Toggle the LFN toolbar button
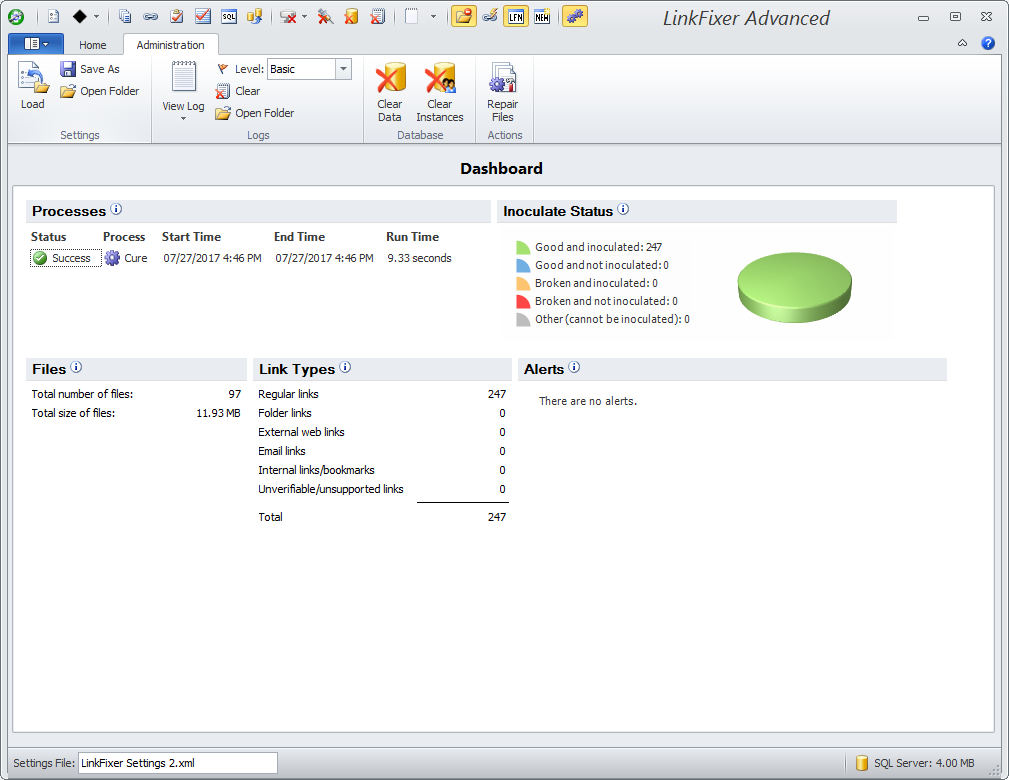Viewport: 1009px width, 780px height. pyautogui.click(x=516, y=17)
